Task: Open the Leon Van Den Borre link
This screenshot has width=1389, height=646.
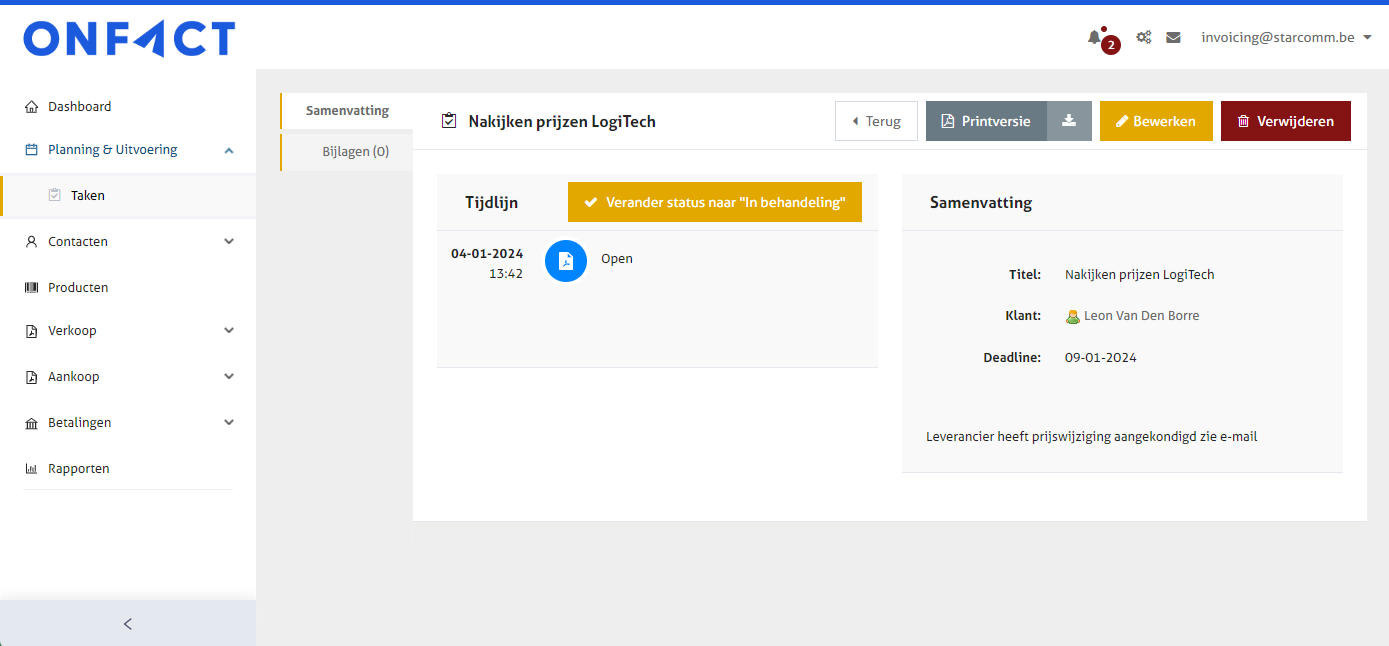Action: coord(1141,316)
